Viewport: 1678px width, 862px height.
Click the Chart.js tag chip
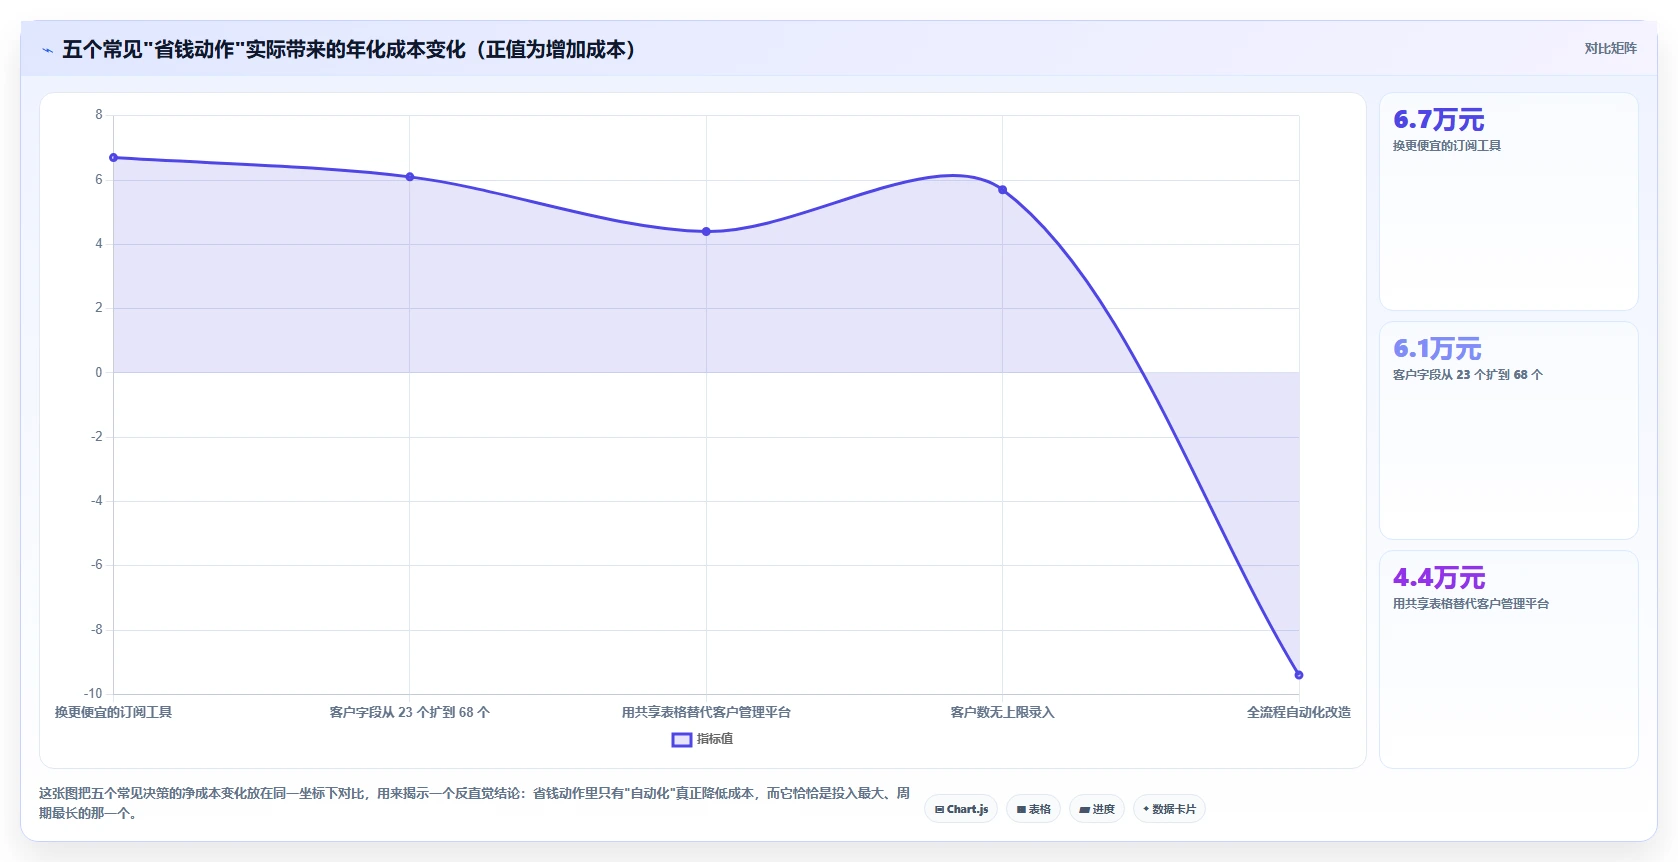961,809
